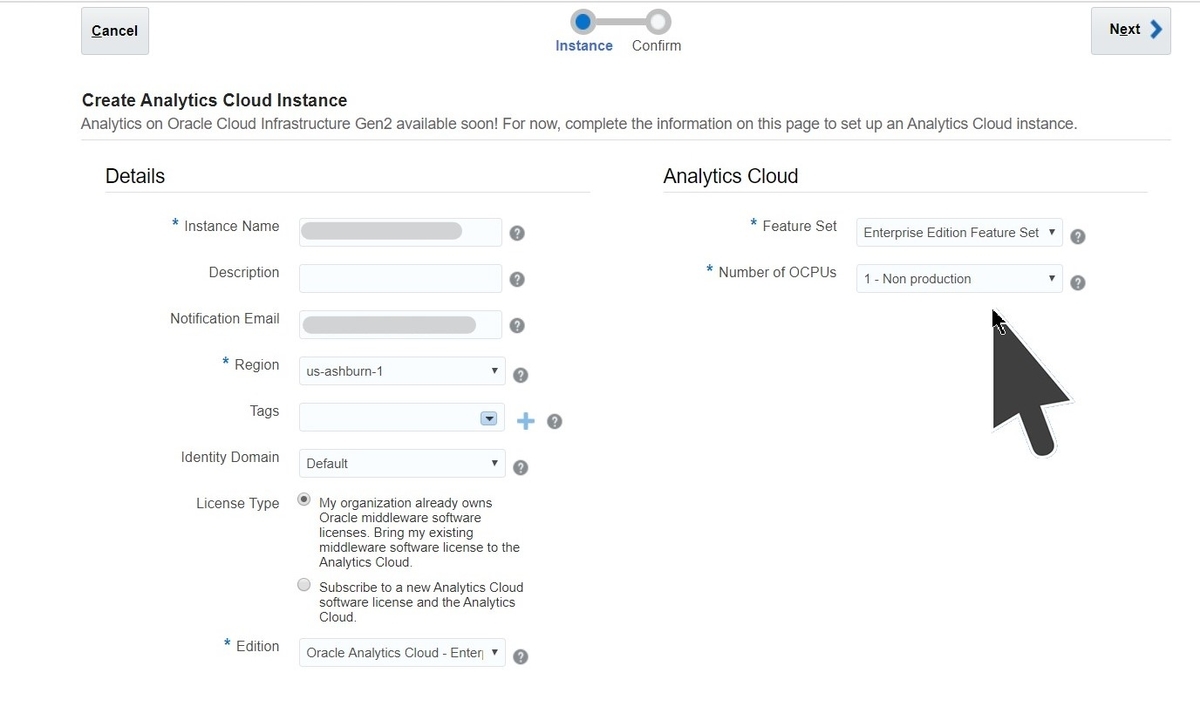Open help icon next to Tags field
Image resolution: width=1200 pixels, height=727 pixels.
click(x=555, y=421)
